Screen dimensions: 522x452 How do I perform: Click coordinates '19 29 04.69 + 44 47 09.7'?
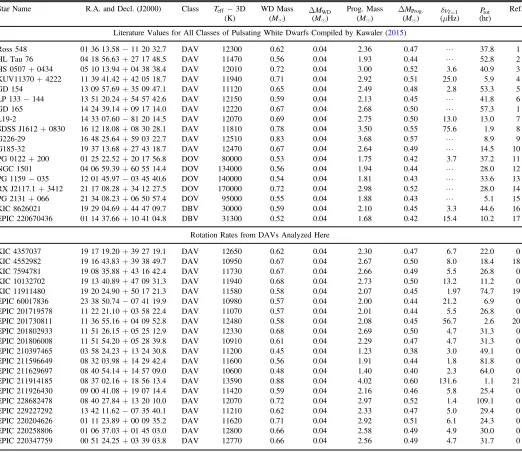(123, 209)
